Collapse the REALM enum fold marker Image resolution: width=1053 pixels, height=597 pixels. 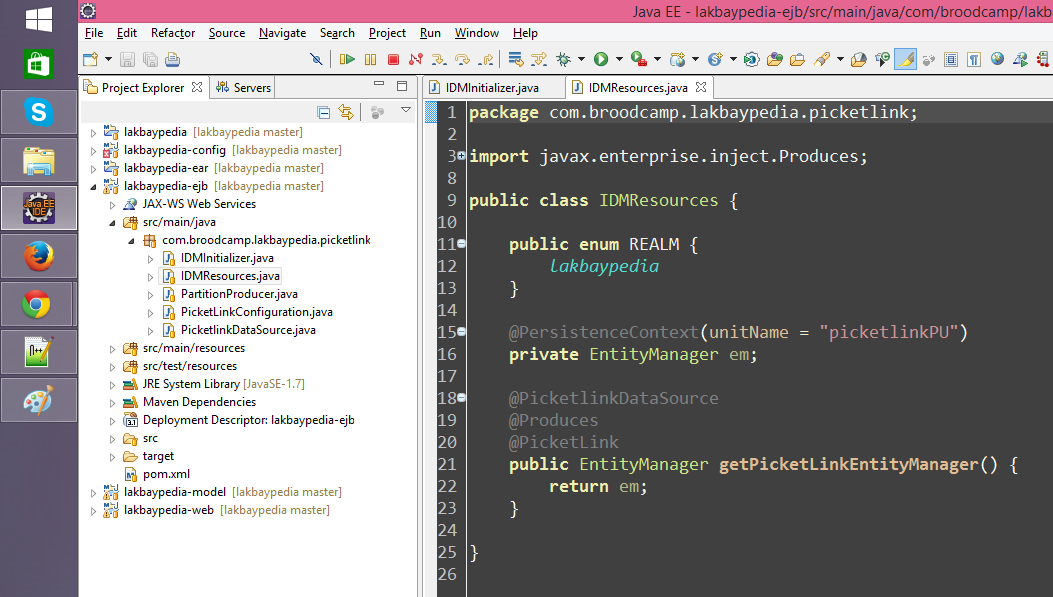pos(461,244)
